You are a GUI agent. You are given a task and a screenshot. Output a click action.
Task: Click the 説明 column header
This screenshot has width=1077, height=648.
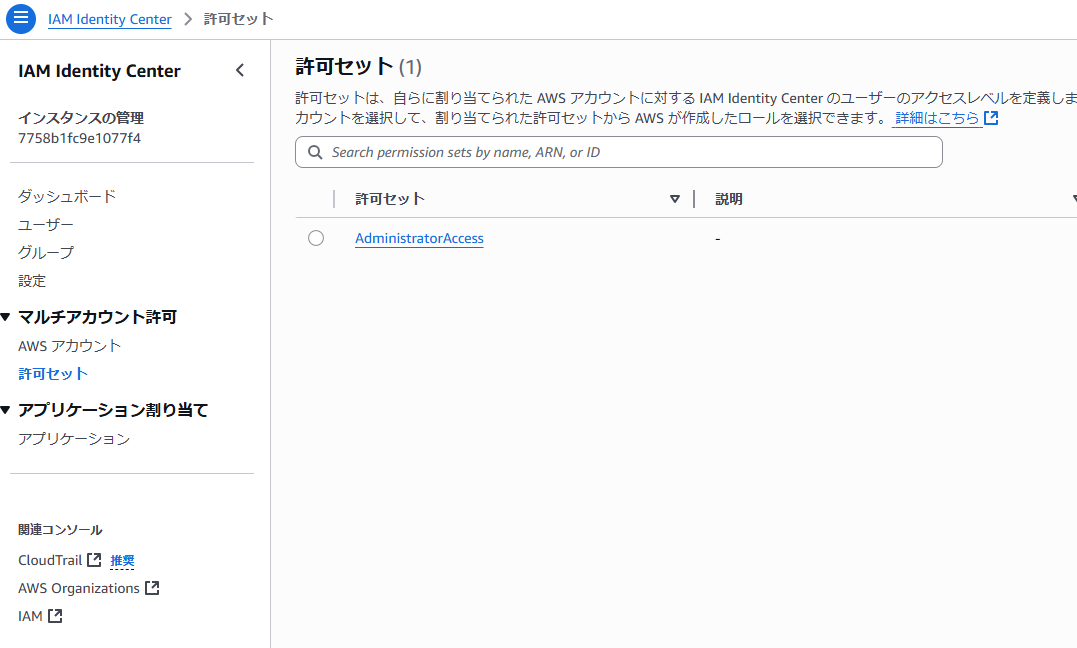[x=729, y=199]
